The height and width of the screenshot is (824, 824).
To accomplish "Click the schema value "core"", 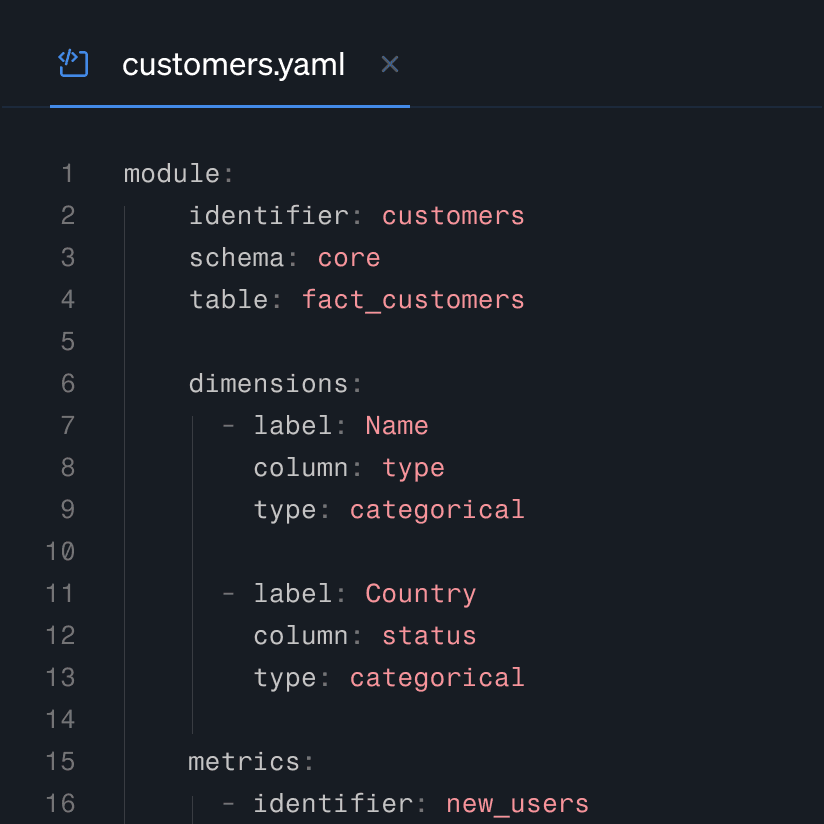I will coord(348,257).
